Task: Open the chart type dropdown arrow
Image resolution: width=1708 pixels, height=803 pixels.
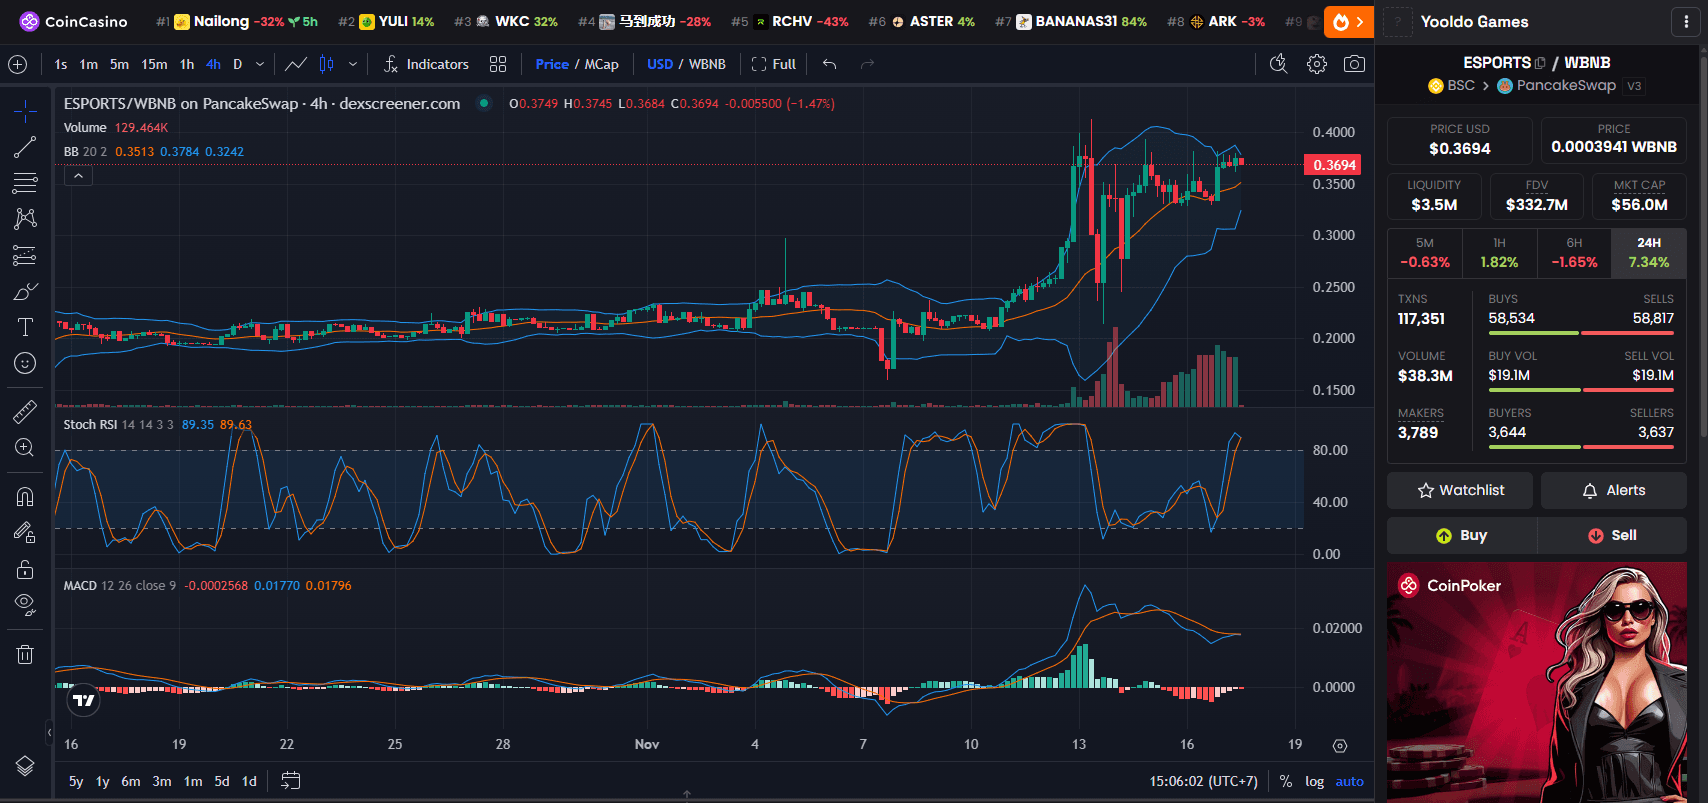Action: (x=352, y=64)
